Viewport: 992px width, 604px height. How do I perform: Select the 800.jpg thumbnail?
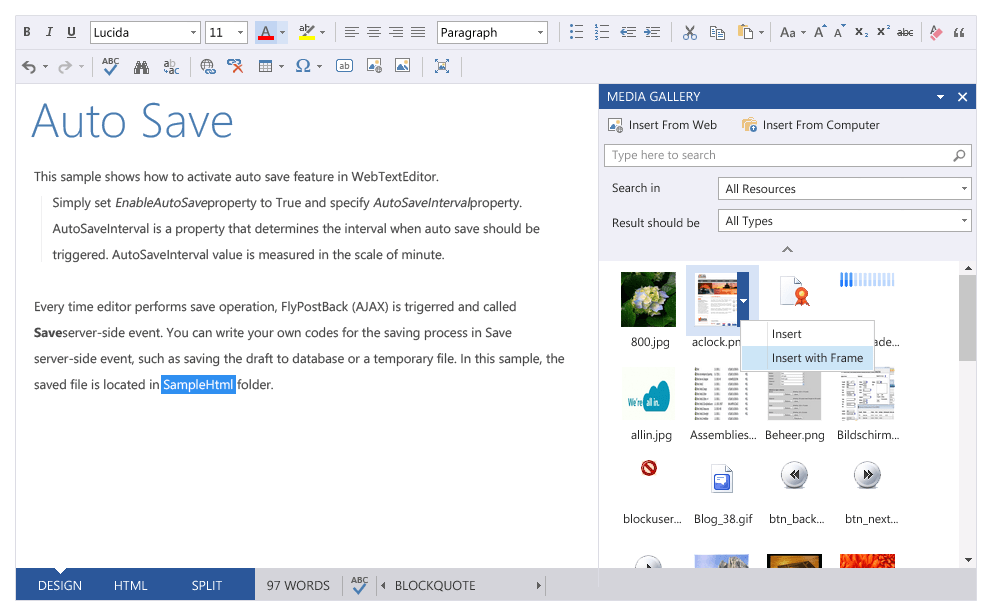coord(648,299)
